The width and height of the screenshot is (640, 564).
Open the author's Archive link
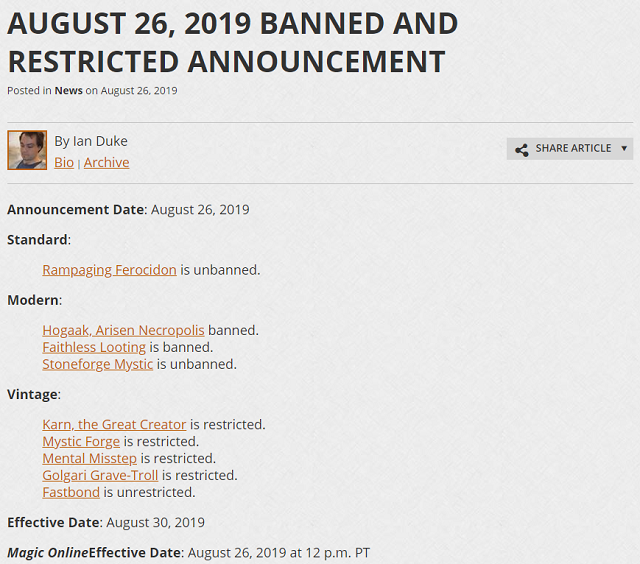pos(107,162)
